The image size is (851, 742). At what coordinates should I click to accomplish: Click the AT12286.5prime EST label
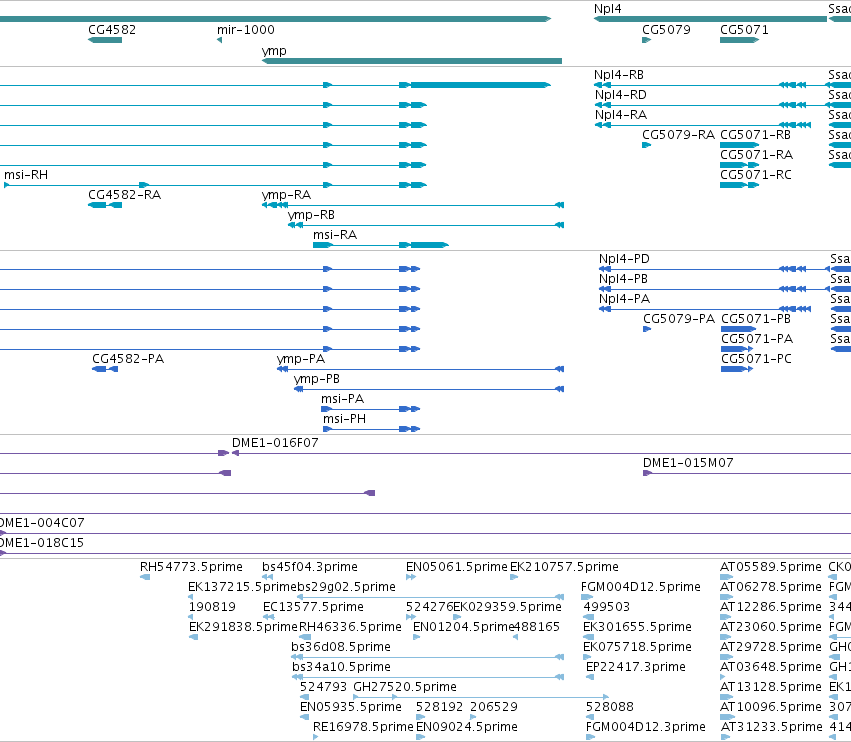tap(771, 607)
